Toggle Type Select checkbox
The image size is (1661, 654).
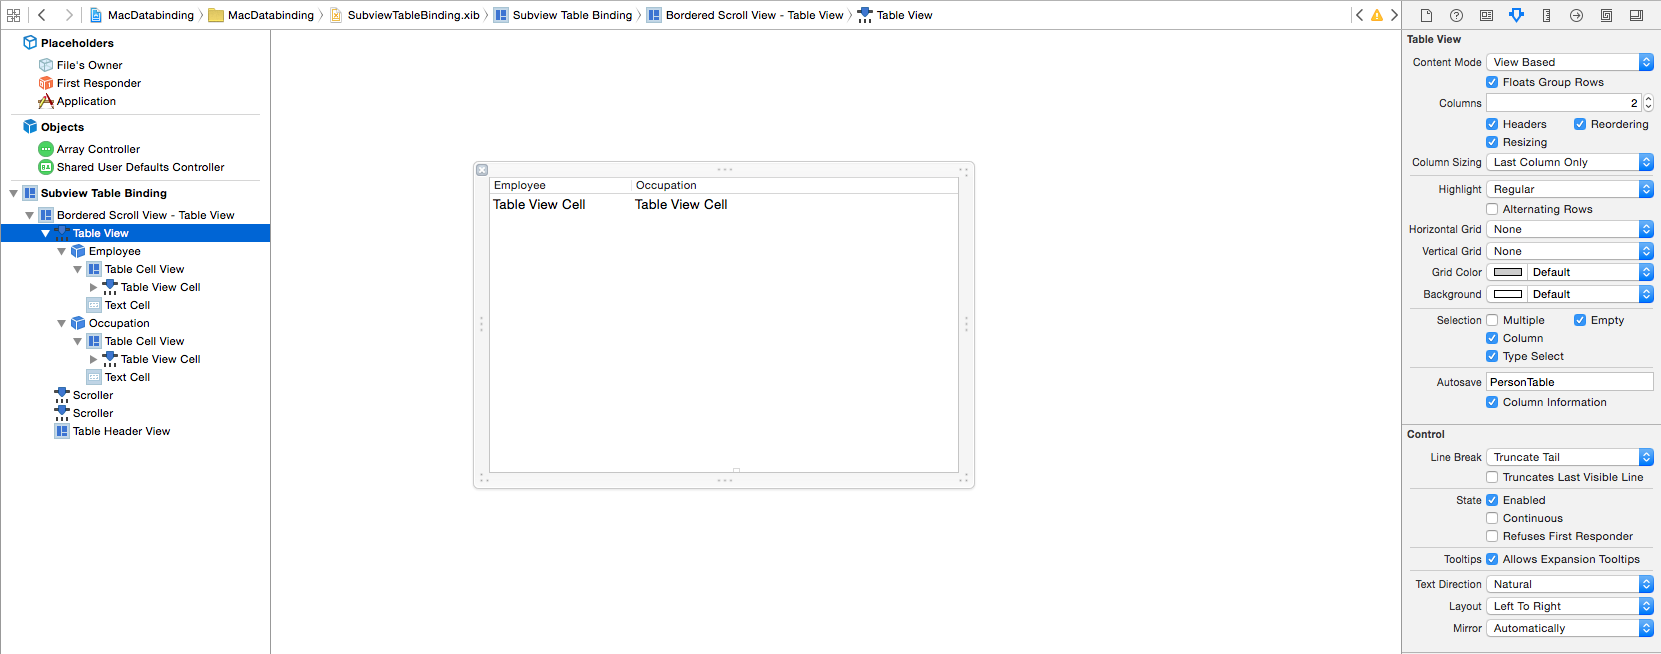(1492, 356)
